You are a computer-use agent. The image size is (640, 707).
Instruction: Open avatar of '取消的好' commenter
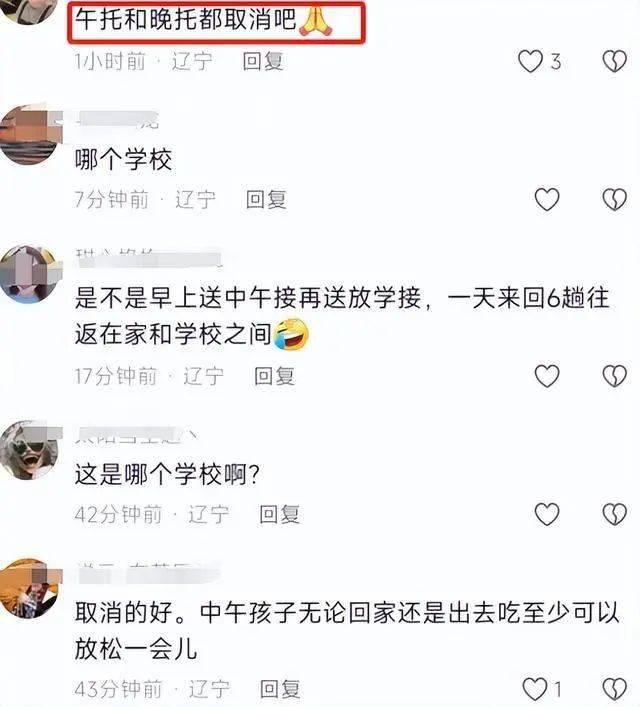(x=30, y=588)
